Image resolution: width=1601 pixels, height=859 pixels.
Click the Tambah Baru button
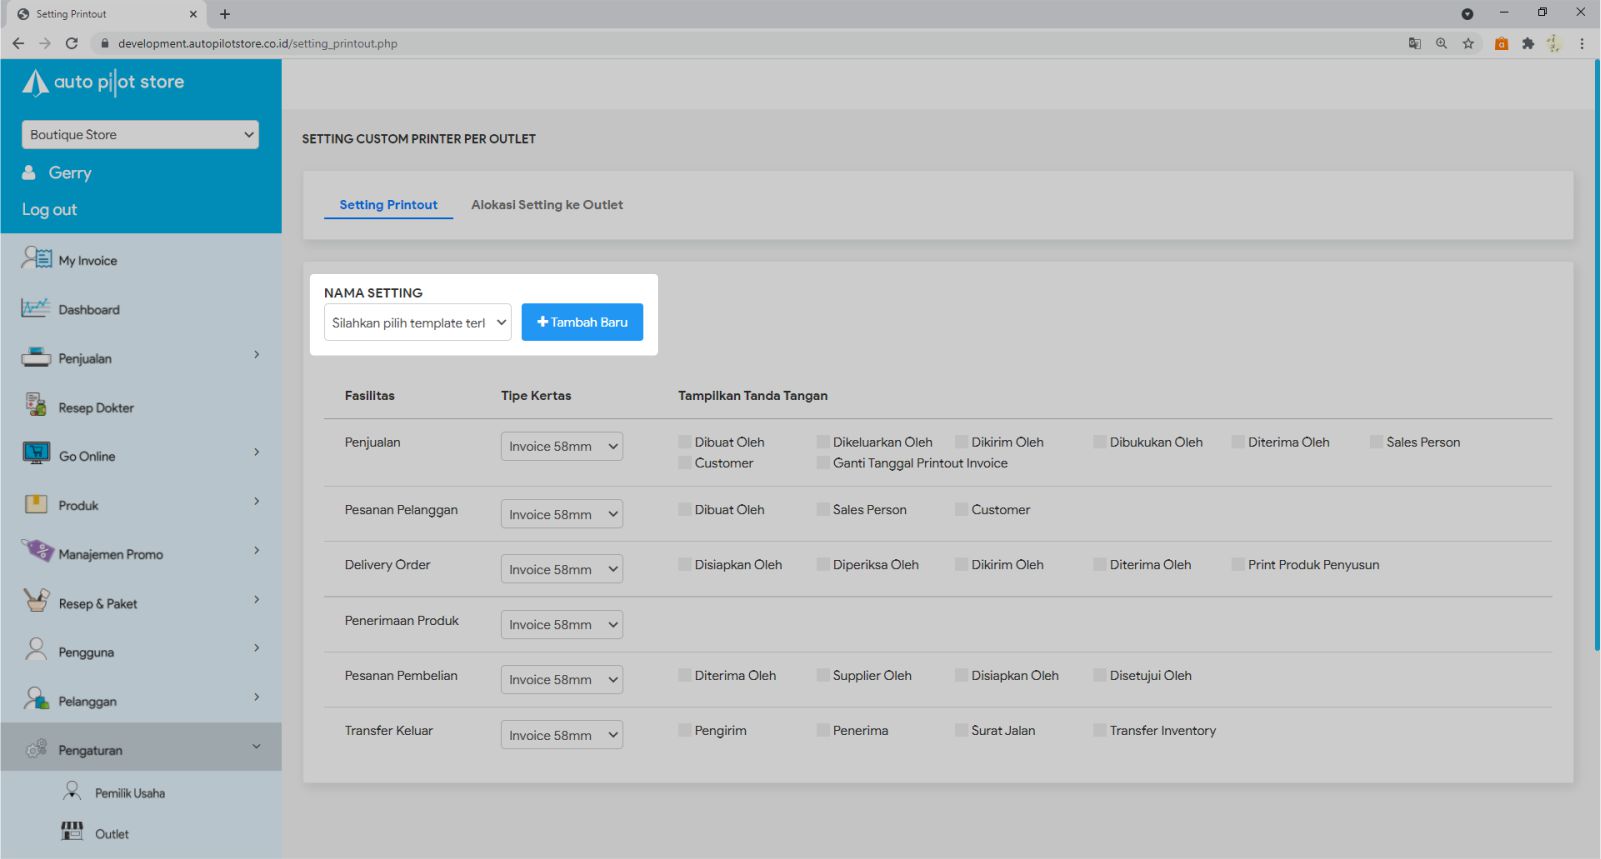tap(582, 322)
